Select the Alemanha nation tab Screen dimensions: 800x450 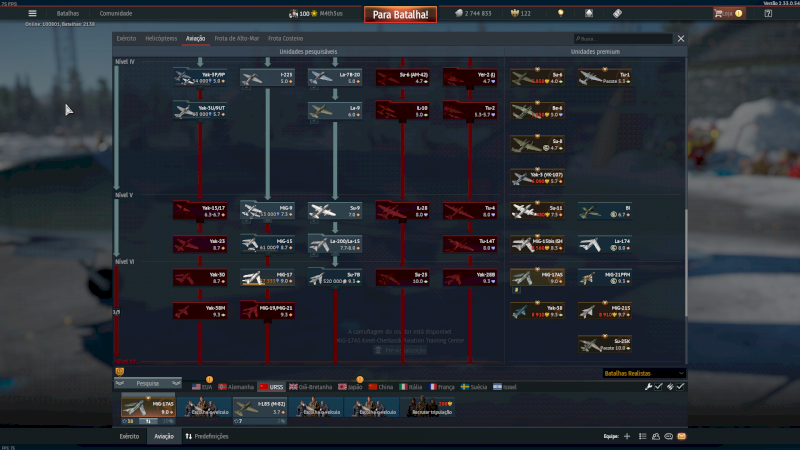tap(236, 387)
